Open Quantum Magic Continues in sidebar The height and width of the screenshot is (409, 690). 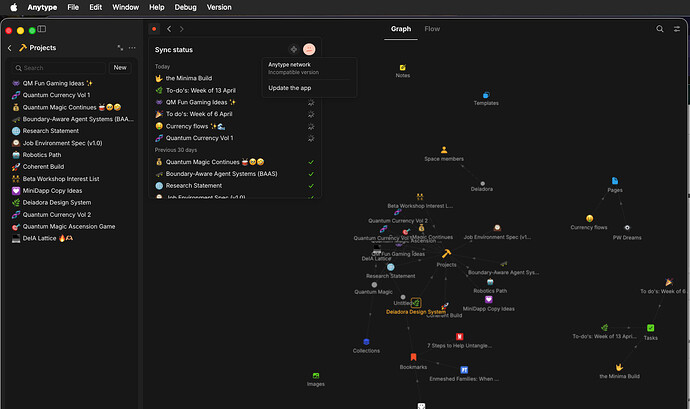pos(73,107)
